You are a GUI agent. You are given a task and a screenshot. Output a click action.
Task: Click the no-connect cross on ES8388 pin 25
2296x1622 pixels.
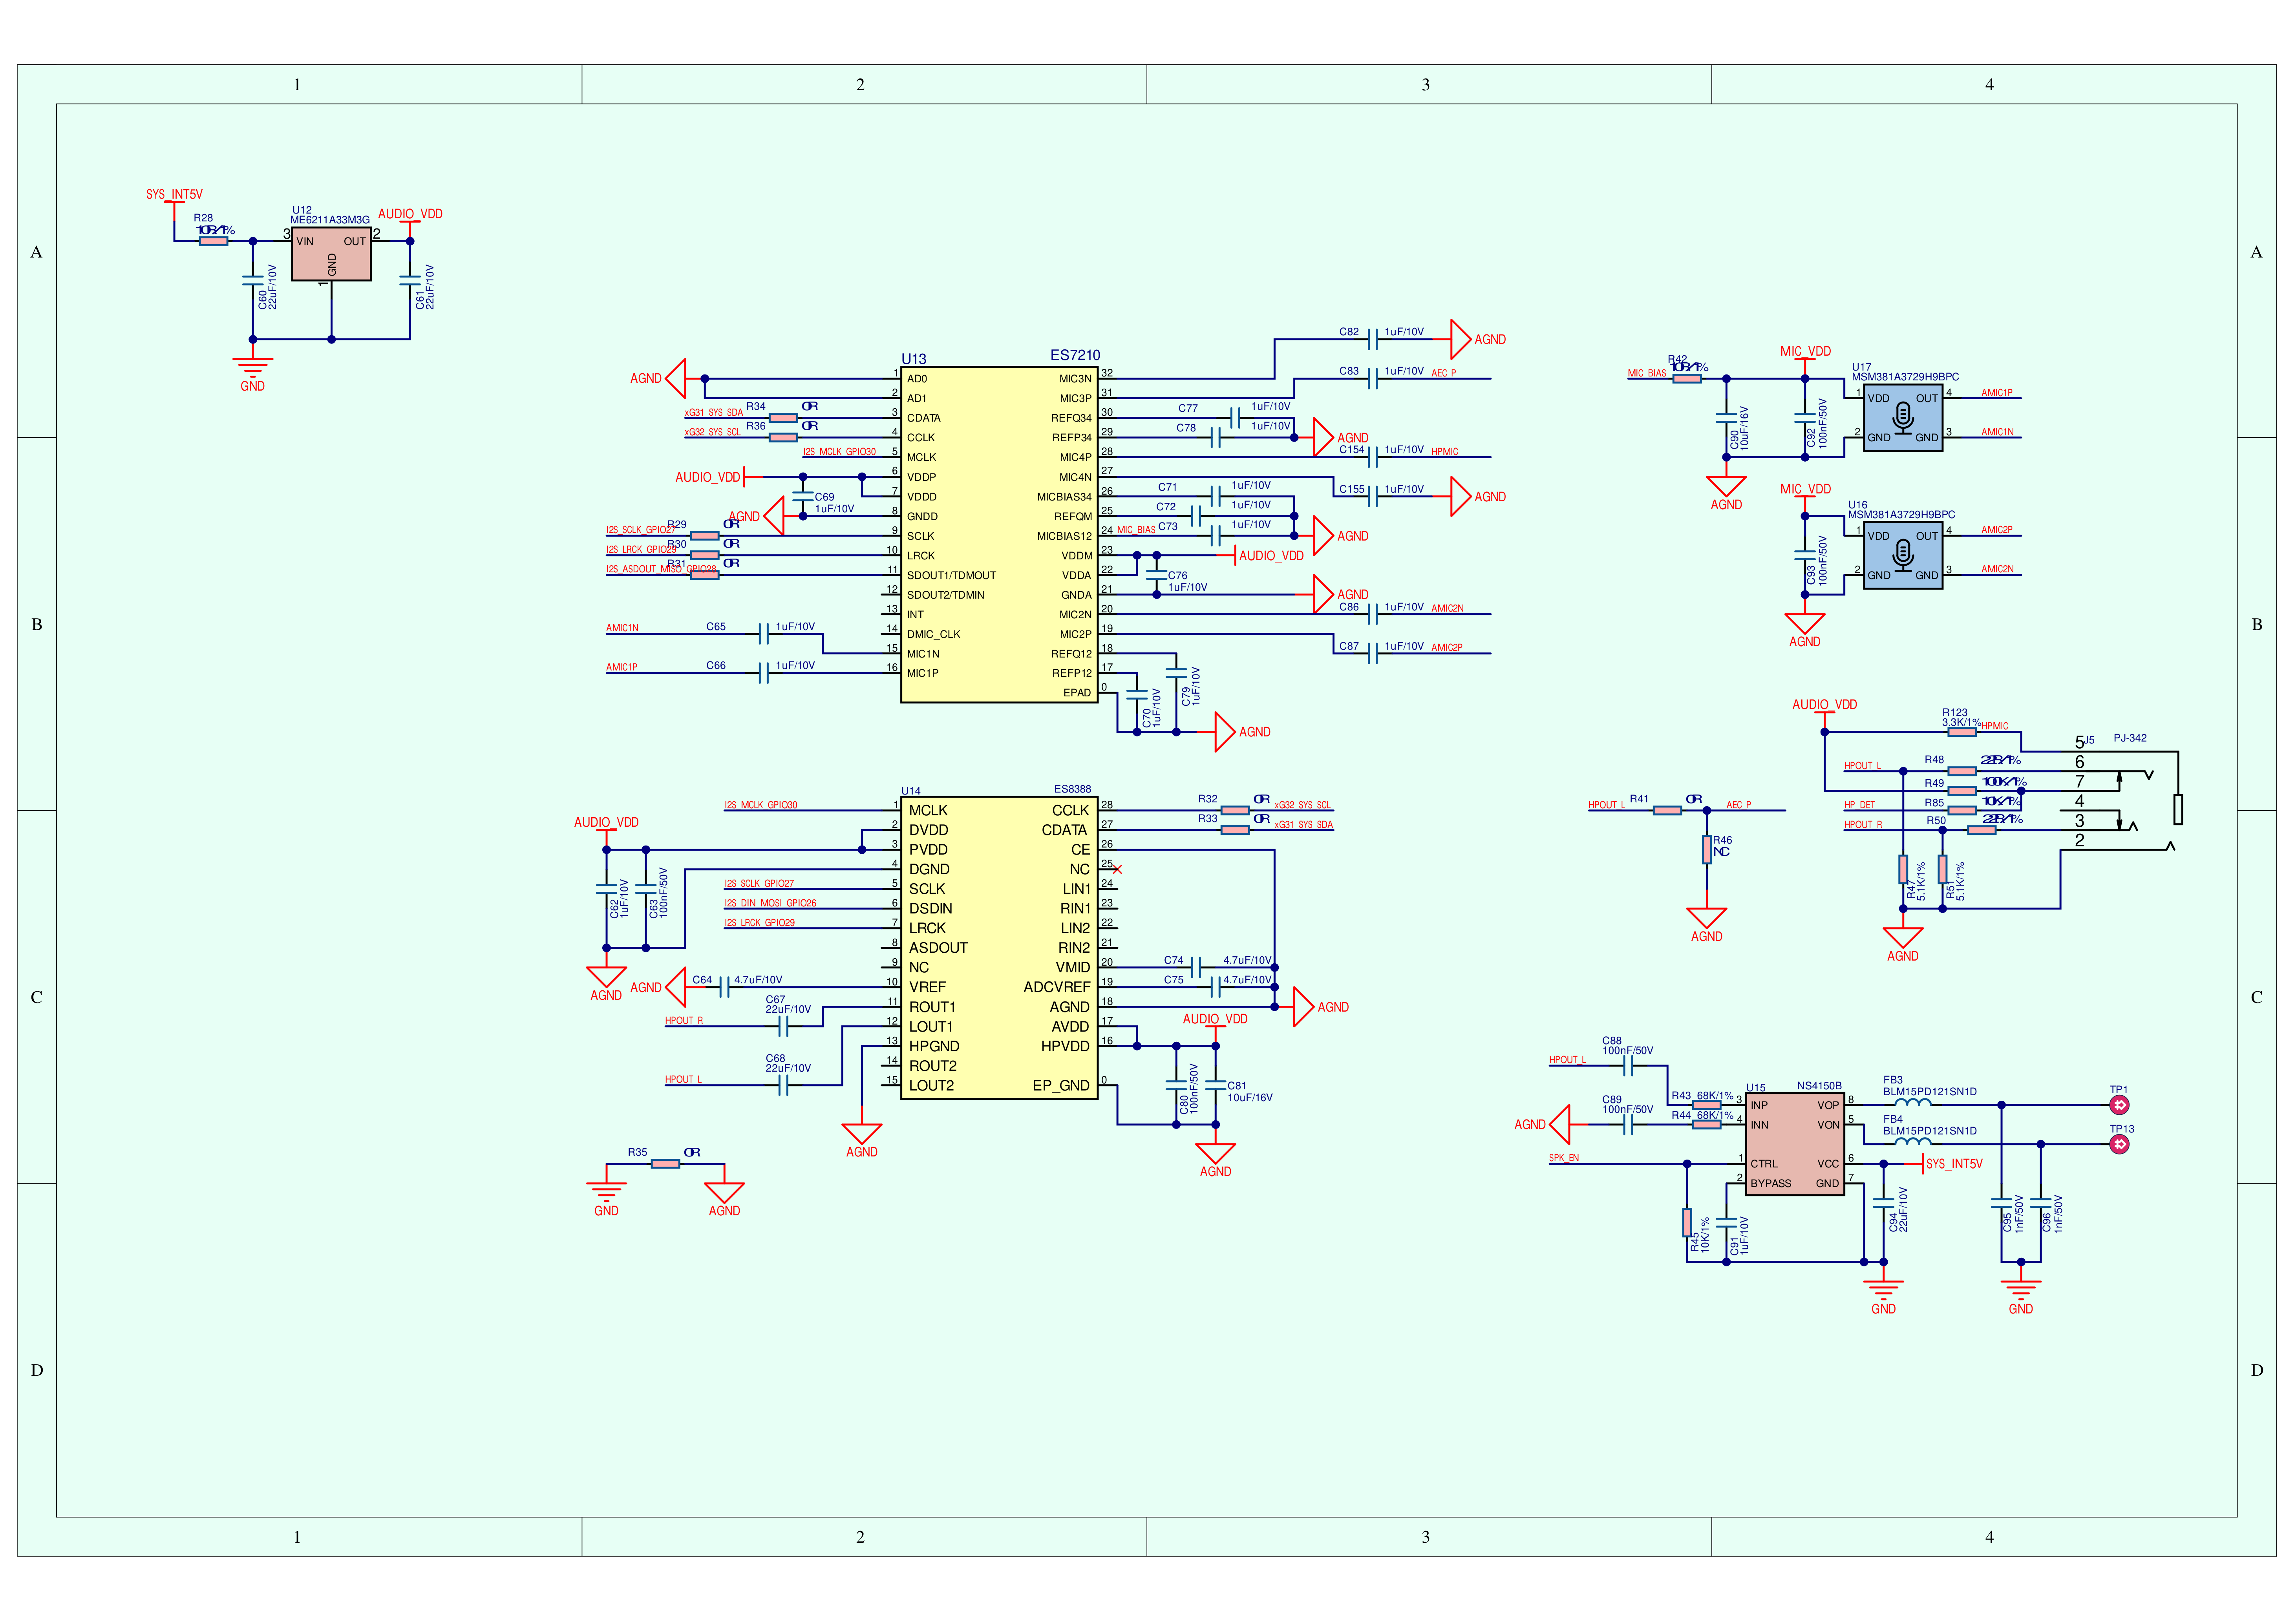pyautogui.click(x=1118, y=870)
